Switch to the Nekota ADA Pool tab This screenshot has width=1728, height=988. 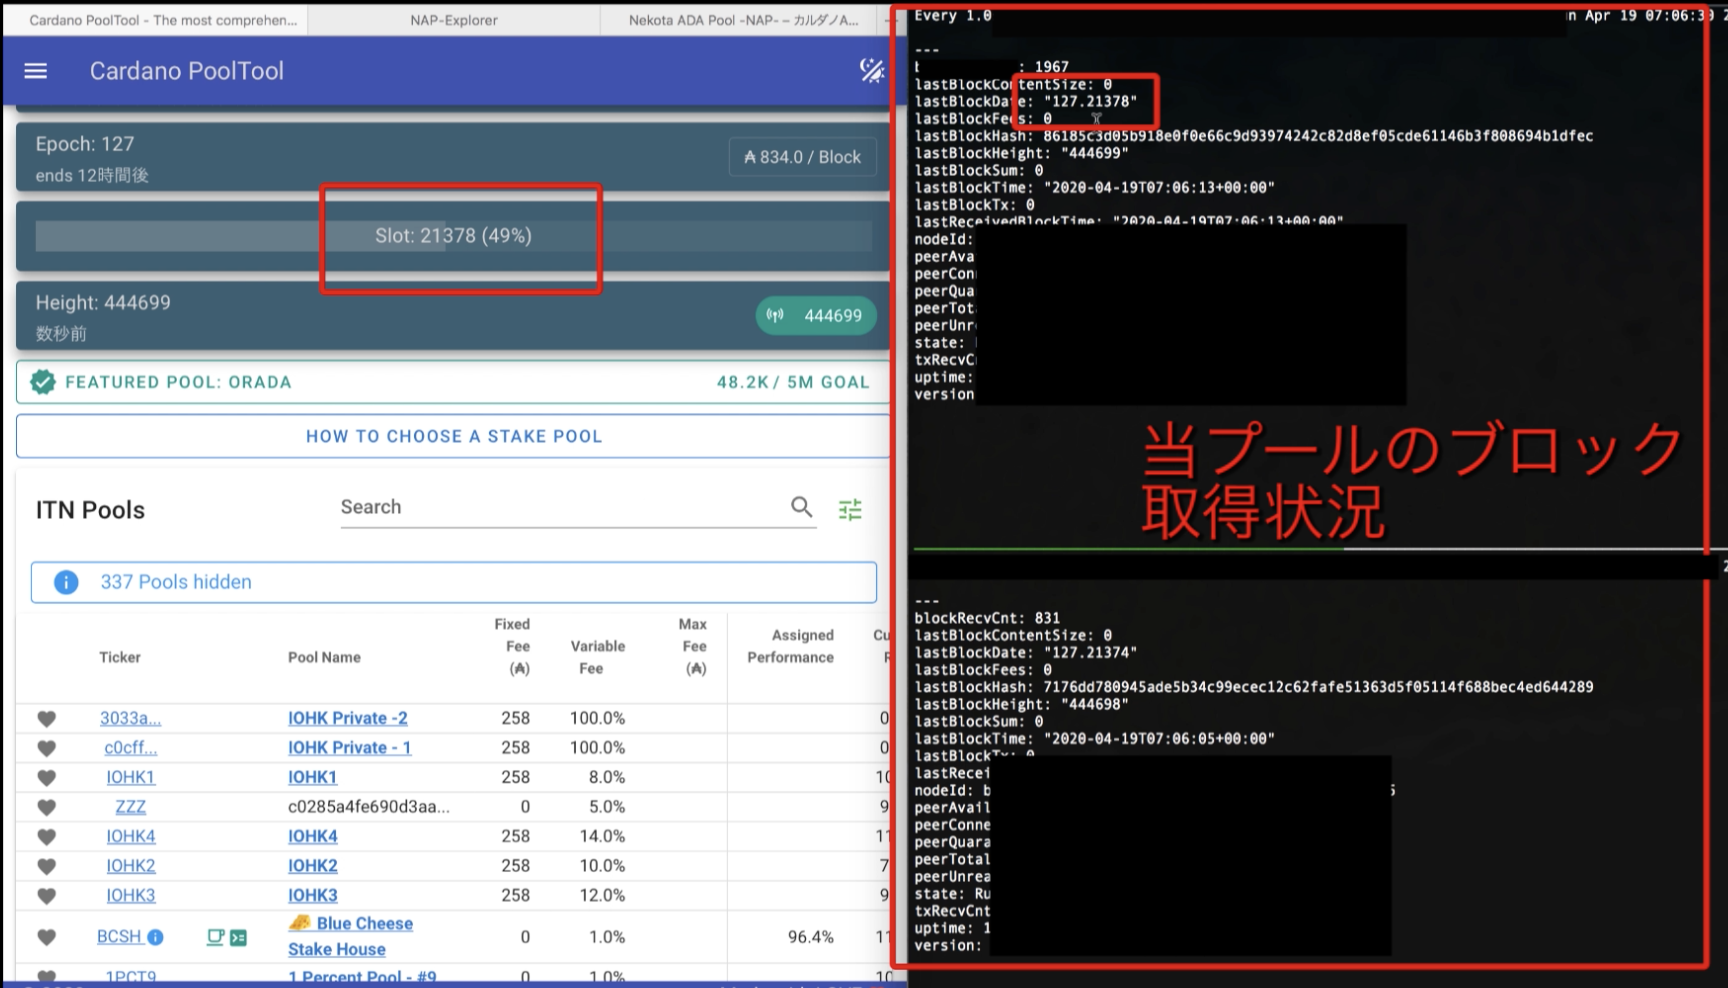coord(743,20)
